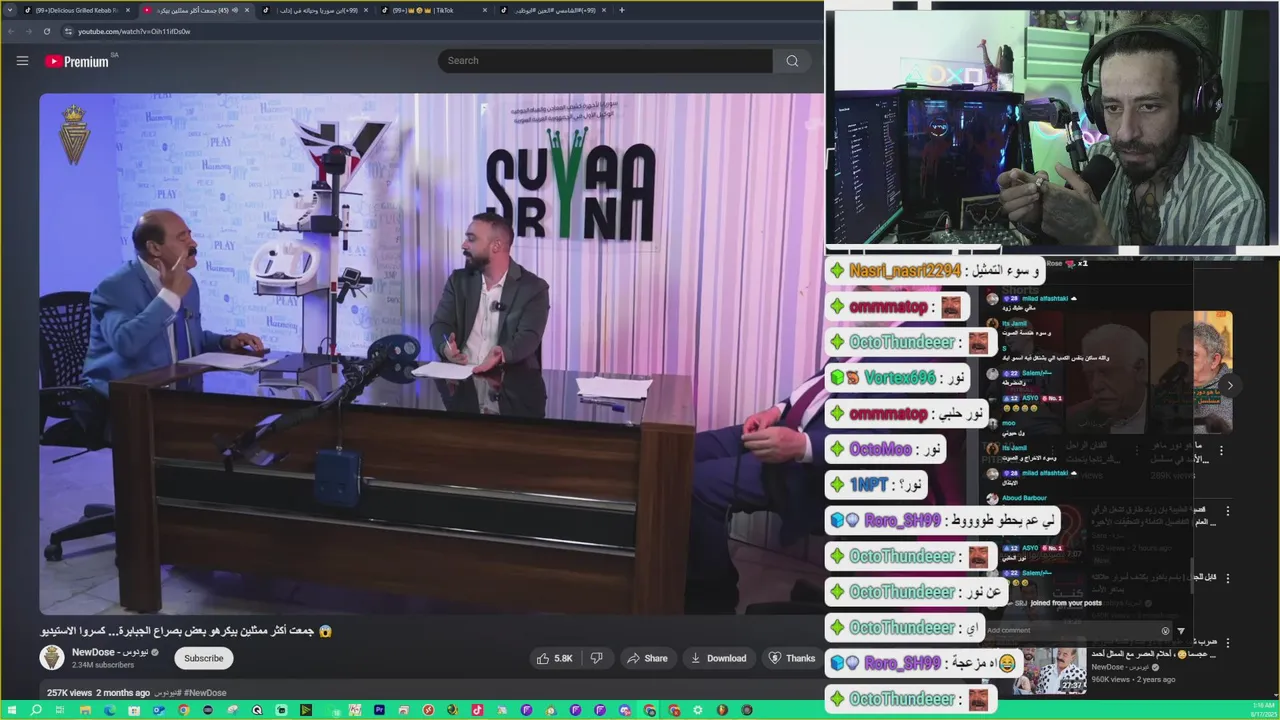Show next Shorts with the arrow

tap(1230, 385)
